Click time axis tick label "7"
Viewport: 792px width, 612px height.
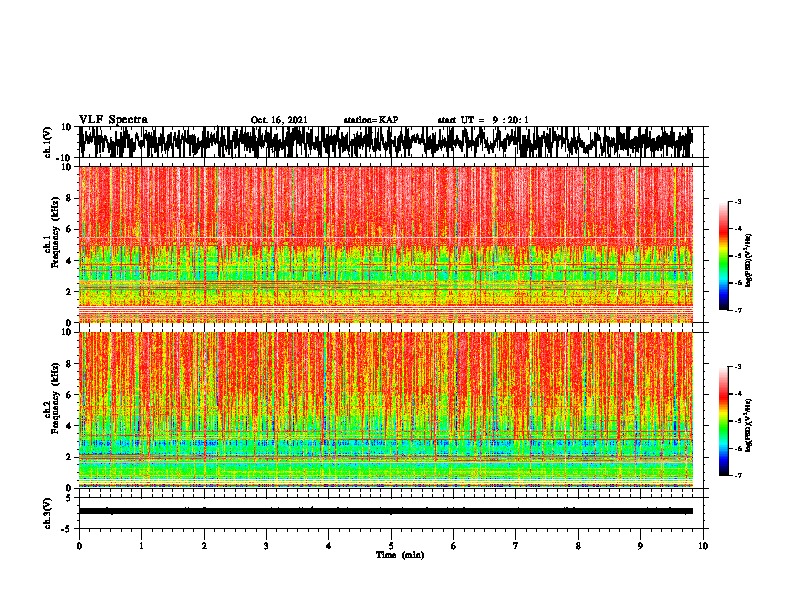point(516,546)
